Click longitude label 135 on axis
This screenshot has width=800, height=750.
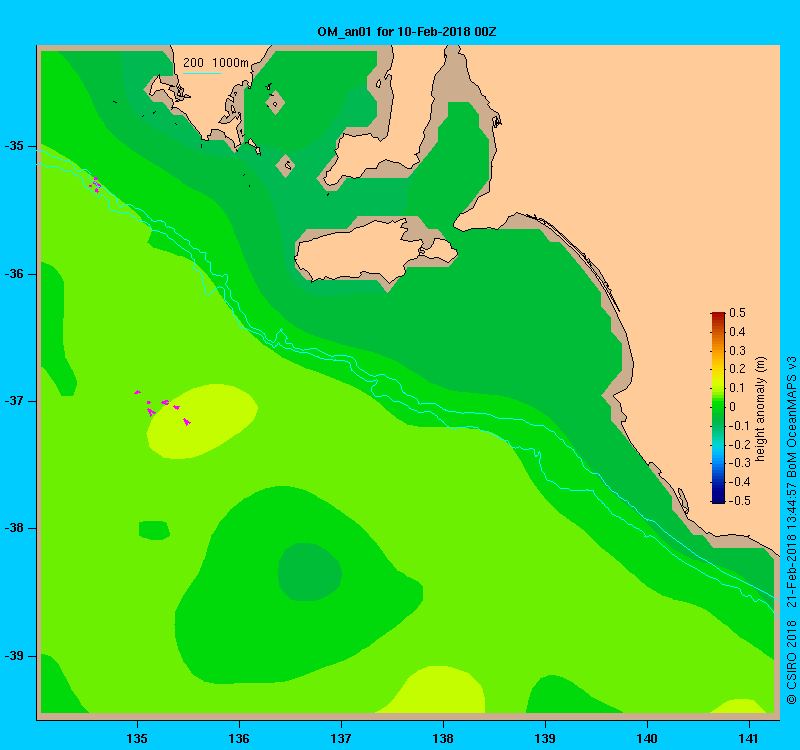click(137, 738)
